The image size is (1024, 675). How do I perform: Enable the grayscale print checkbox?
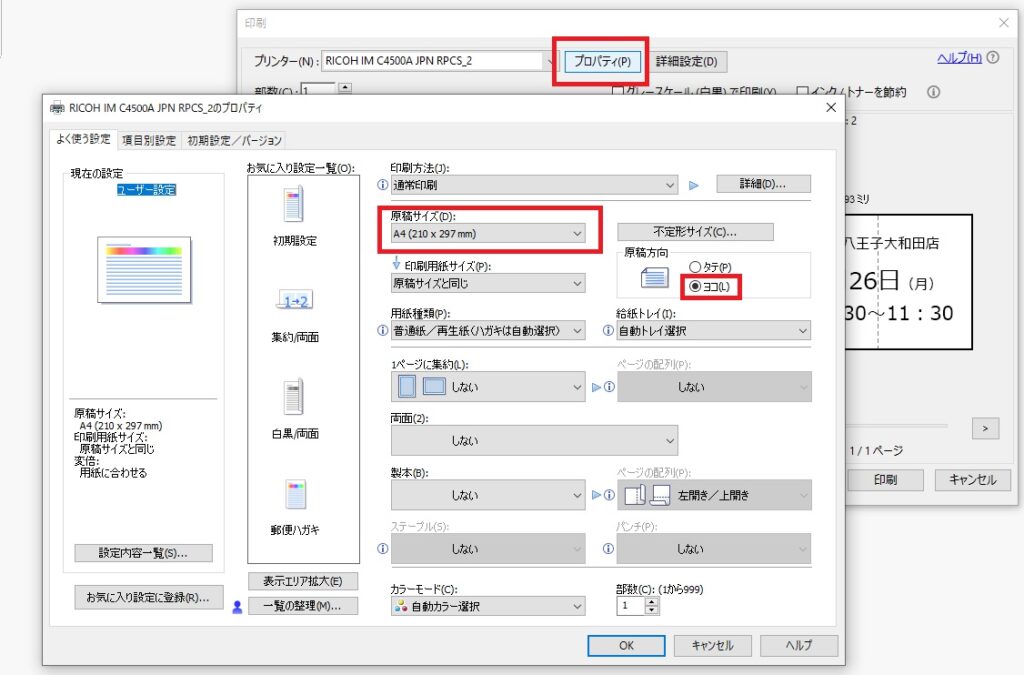[618, 92]
